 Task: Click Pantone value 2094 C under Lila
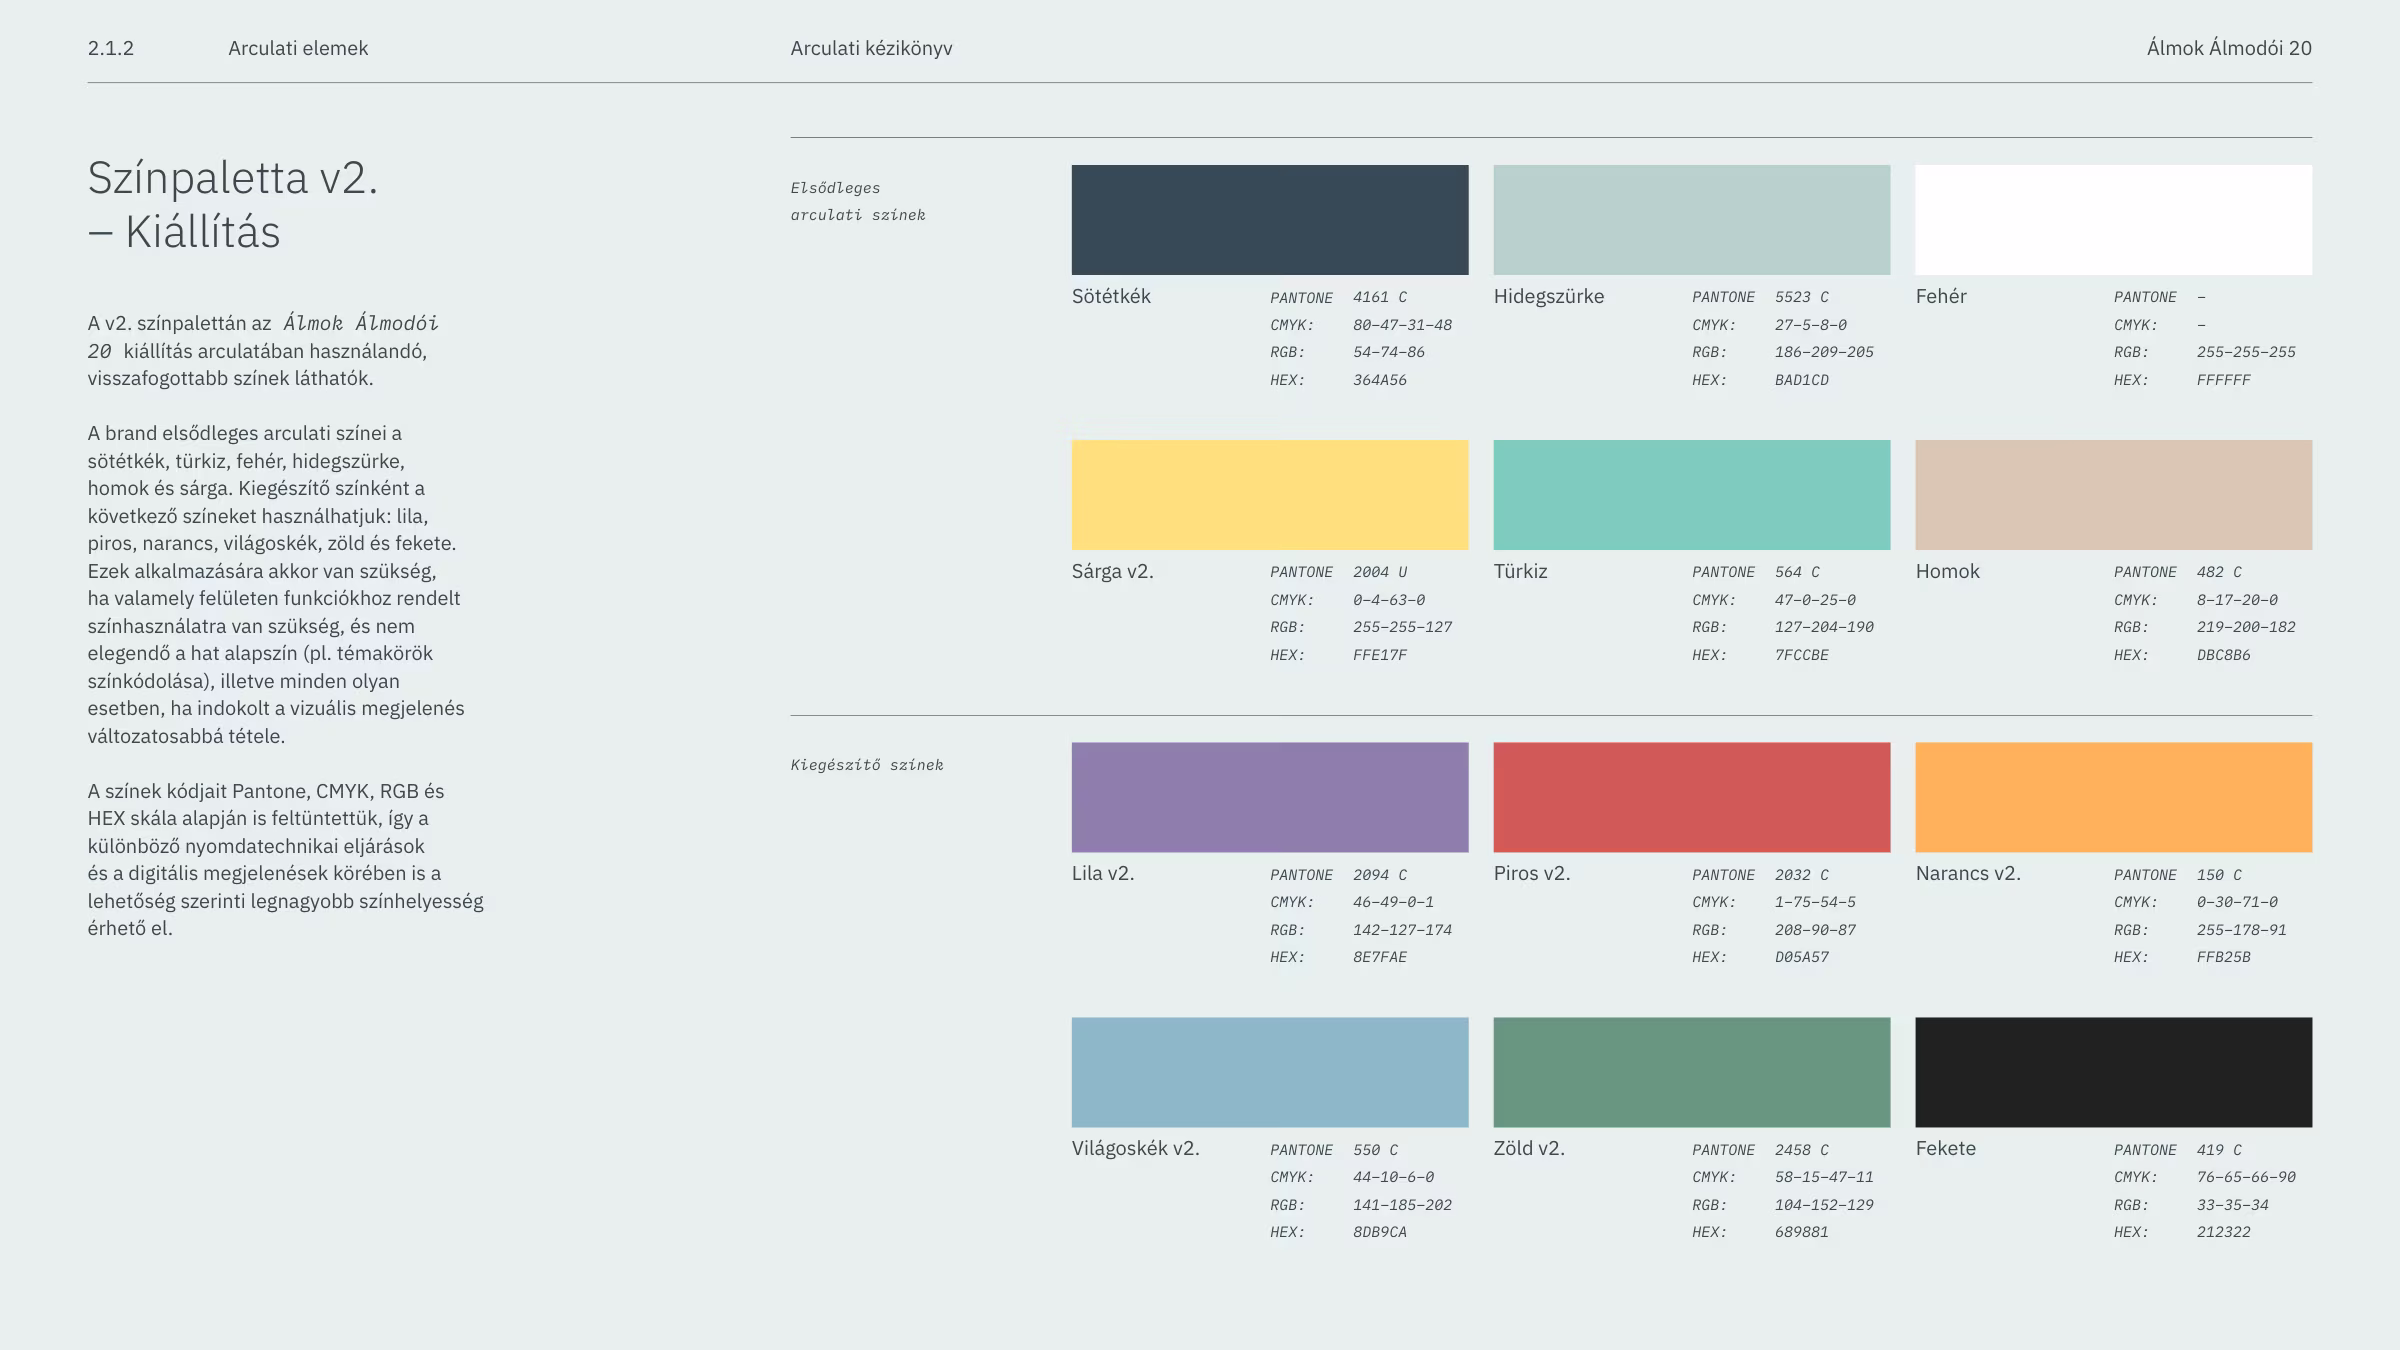pos(1380,875)
